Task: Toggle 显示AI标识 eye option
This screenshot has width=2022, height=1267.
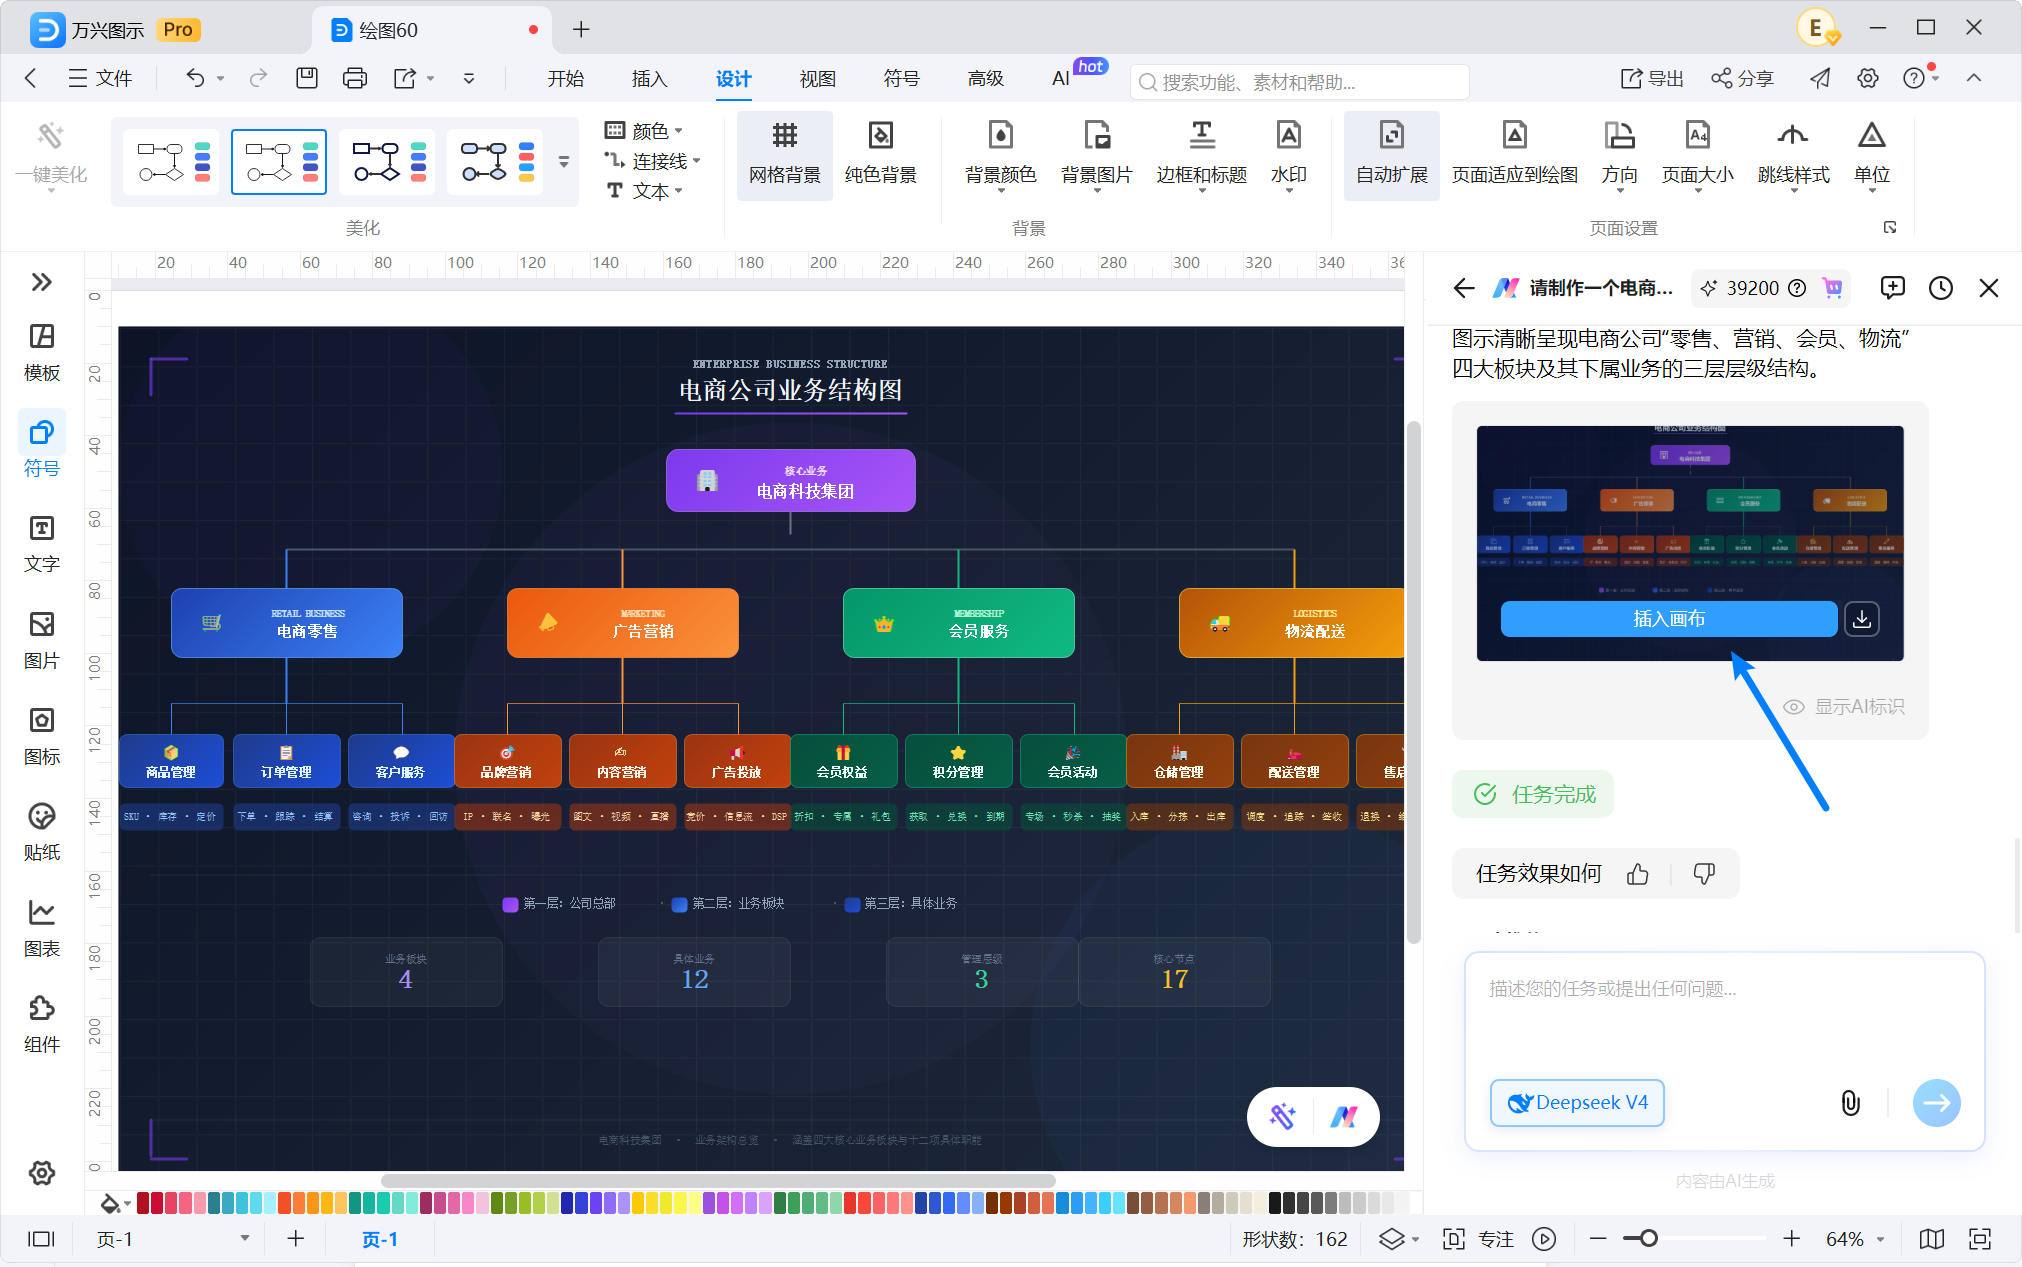Action: coord(1843,707)
